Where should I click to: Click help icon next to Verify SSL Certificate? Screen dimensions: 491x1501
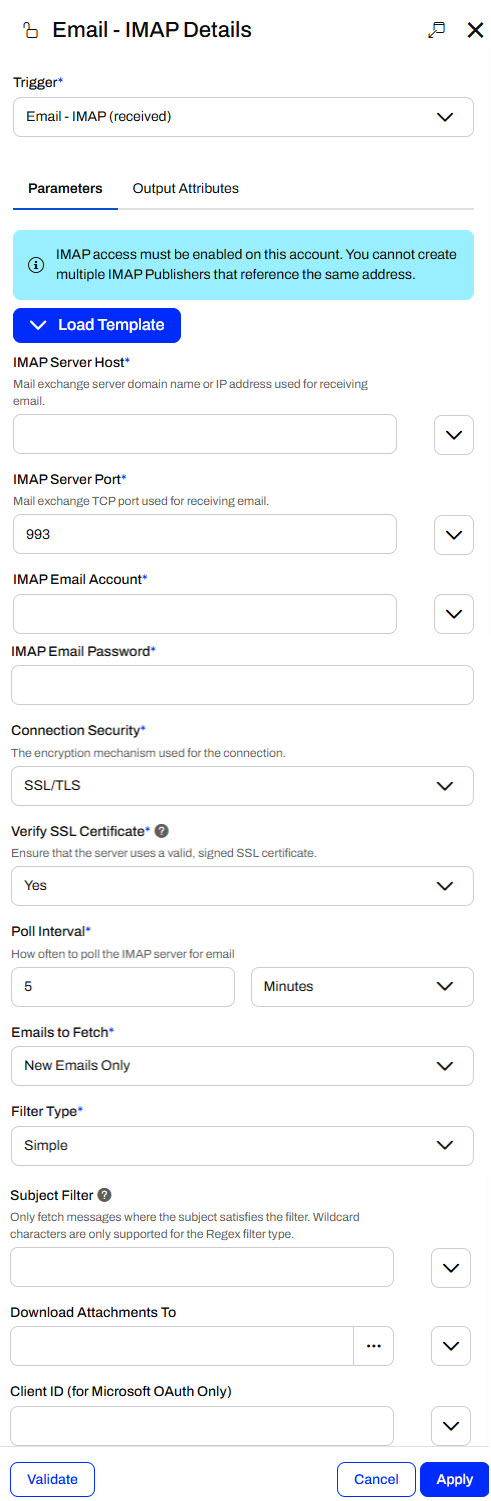click(x=162, y=831)
